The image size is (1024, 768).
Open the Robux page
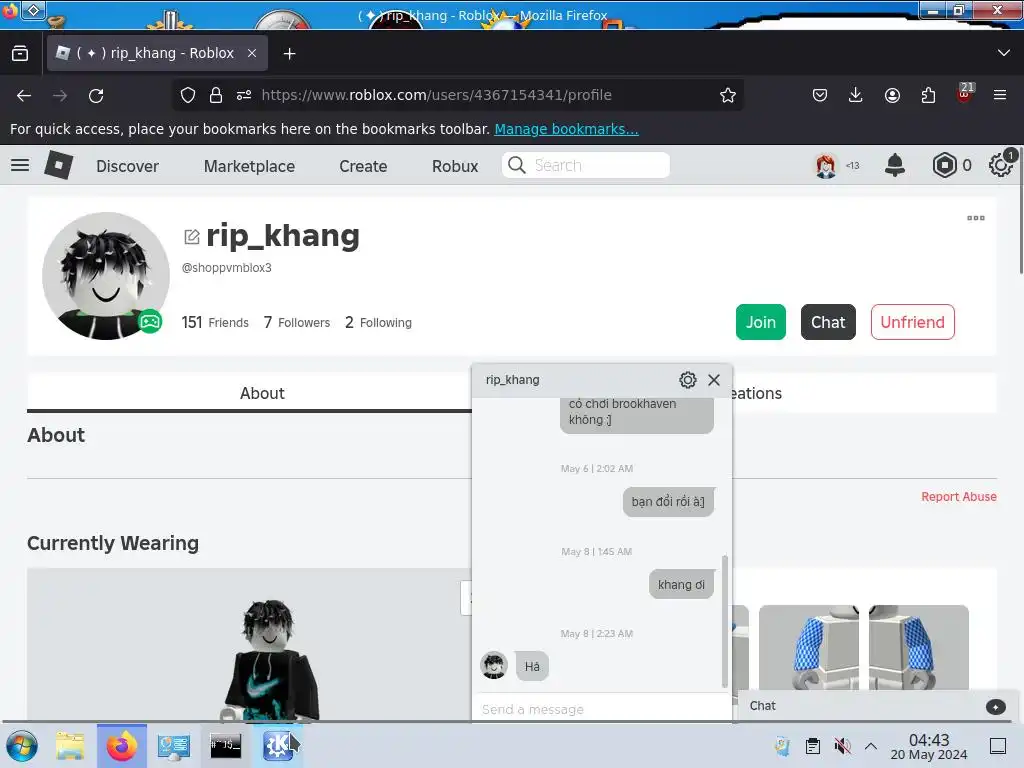click(455, 166)
